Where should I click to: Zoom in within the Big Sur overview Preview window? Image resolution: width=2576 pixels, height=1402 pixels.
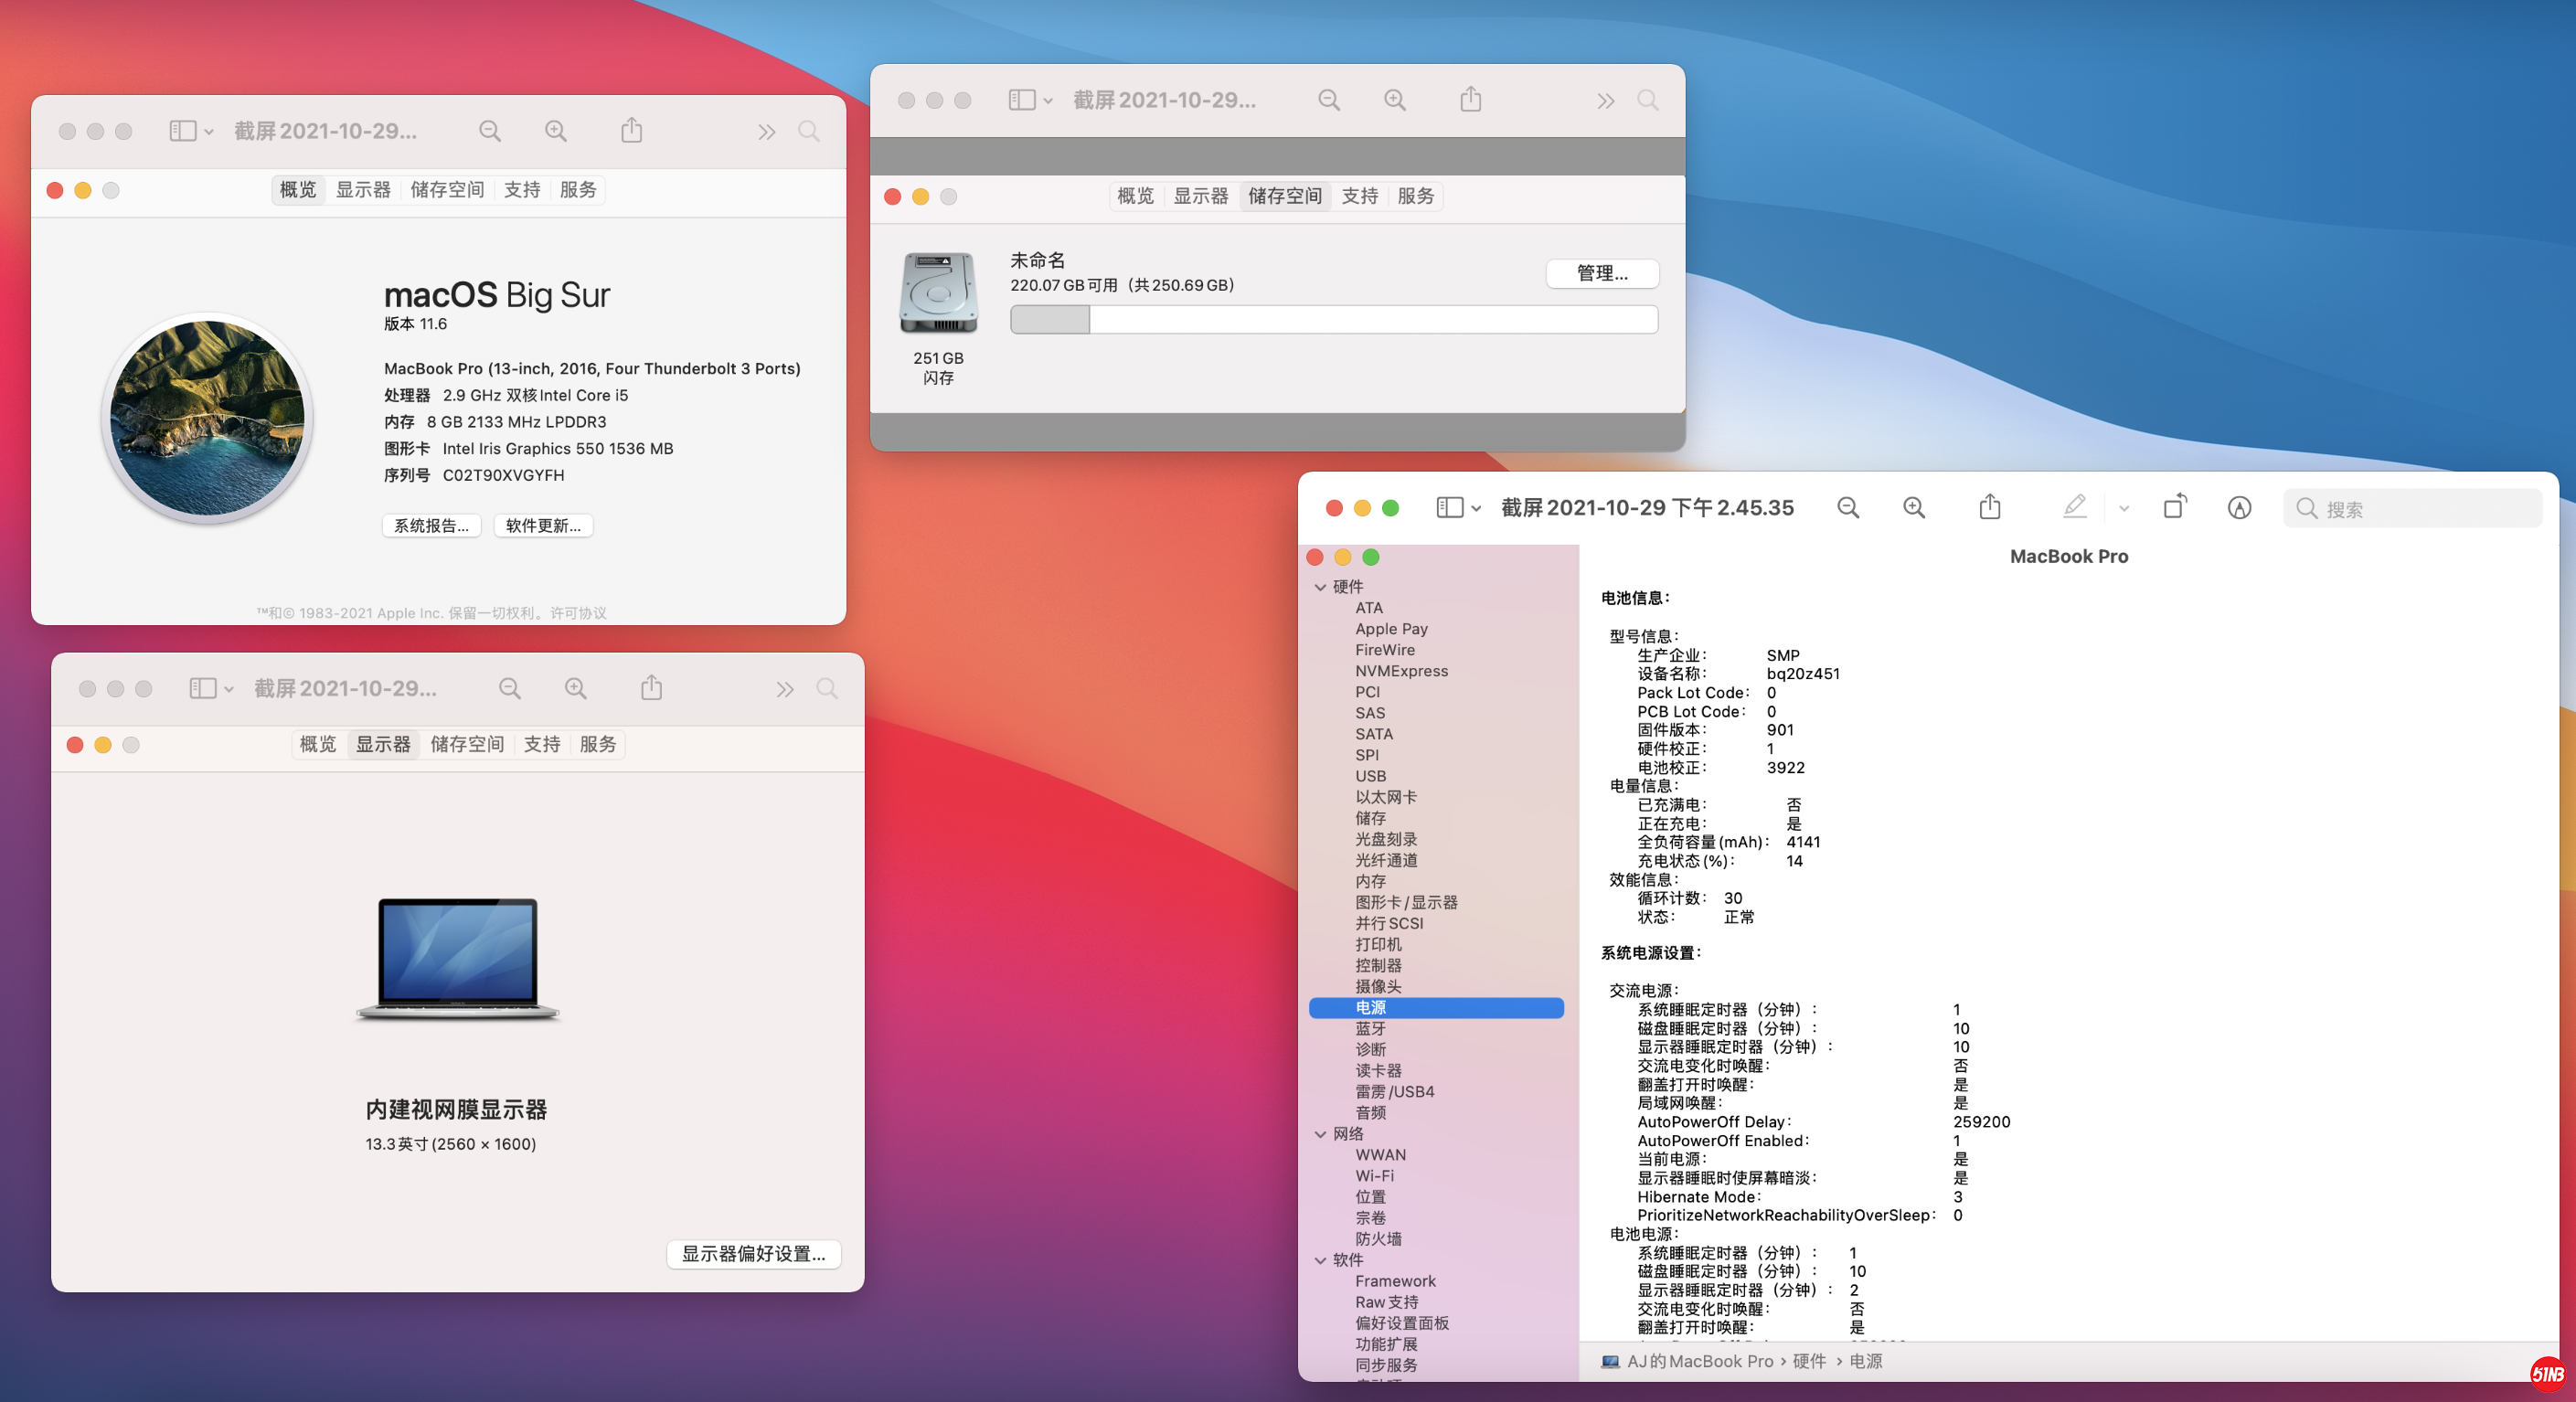556,131
